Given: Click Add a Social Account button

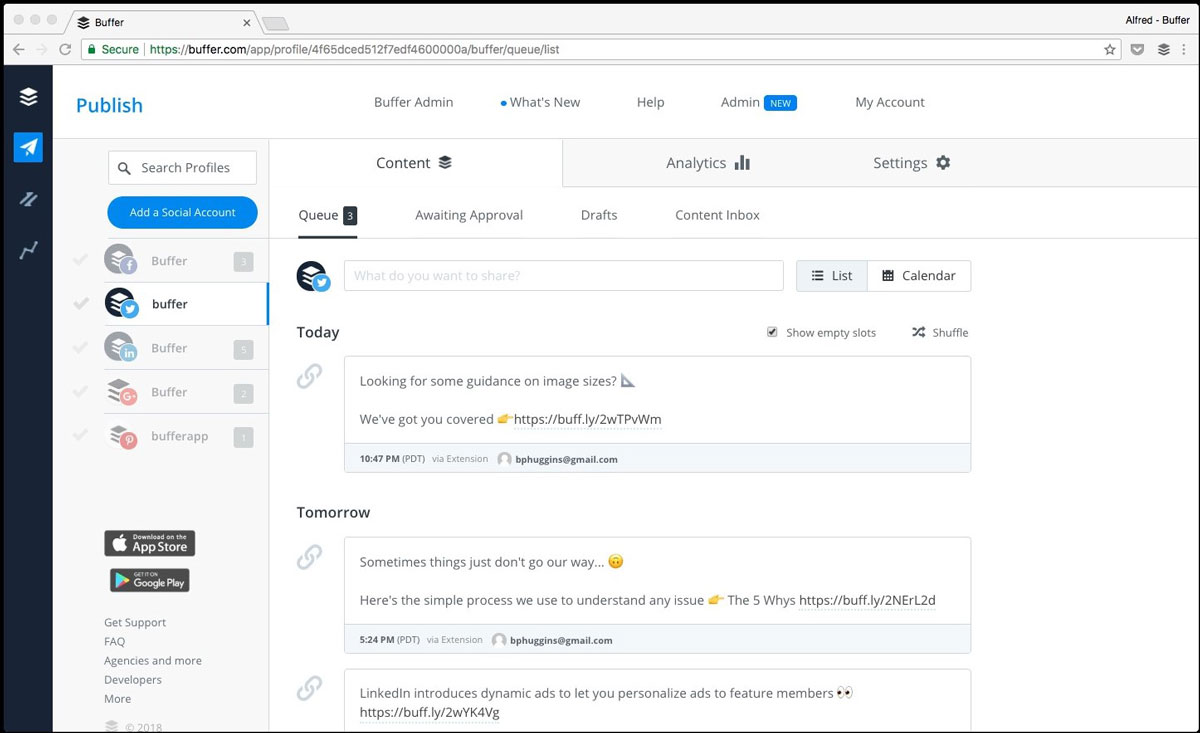Looking at the screenshot, I should pos(182,212).
